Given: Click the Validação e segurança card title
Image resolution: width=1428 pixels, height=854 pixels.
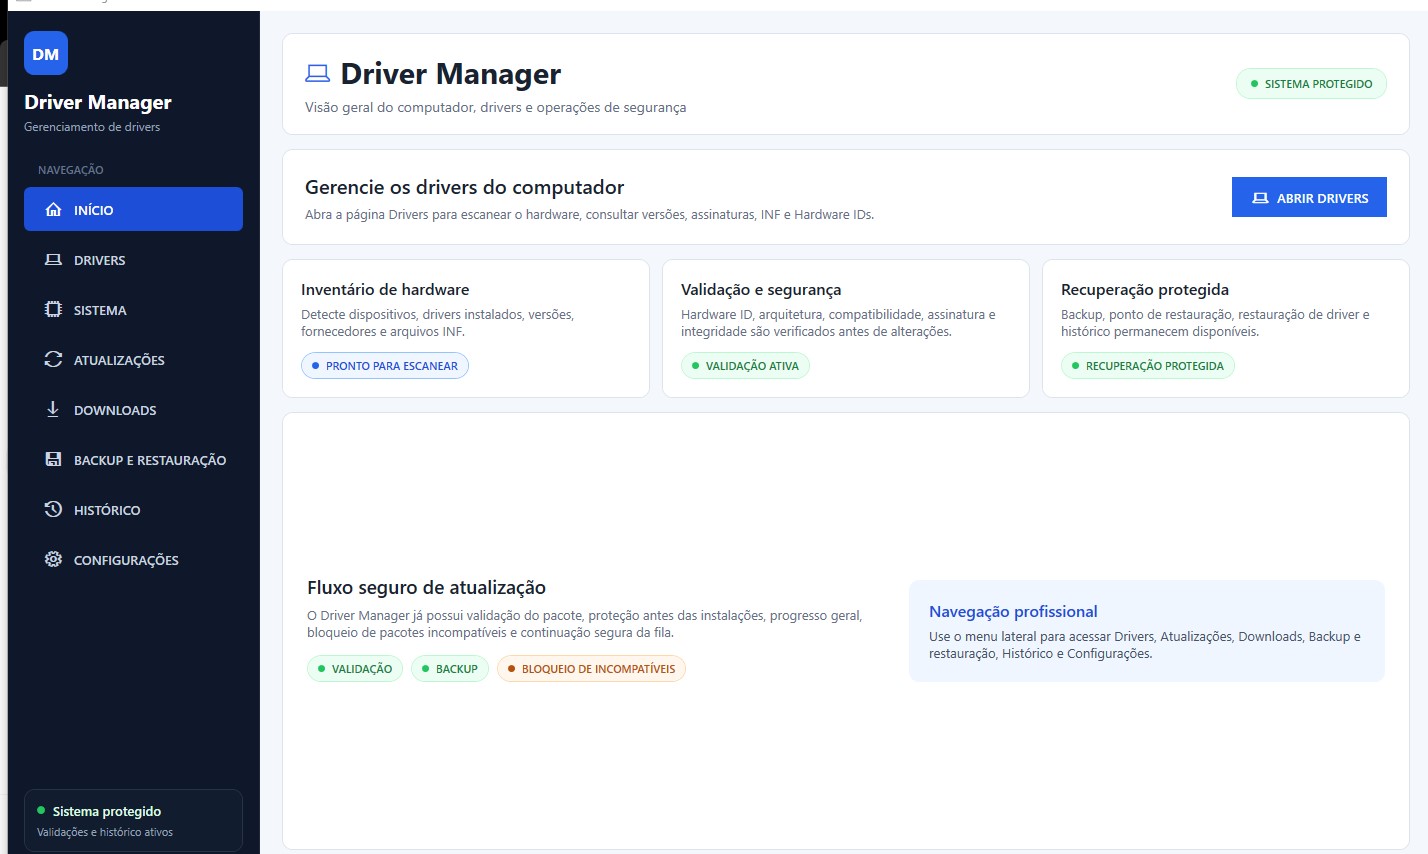Looking at the screenshot, I should point(761,290).
